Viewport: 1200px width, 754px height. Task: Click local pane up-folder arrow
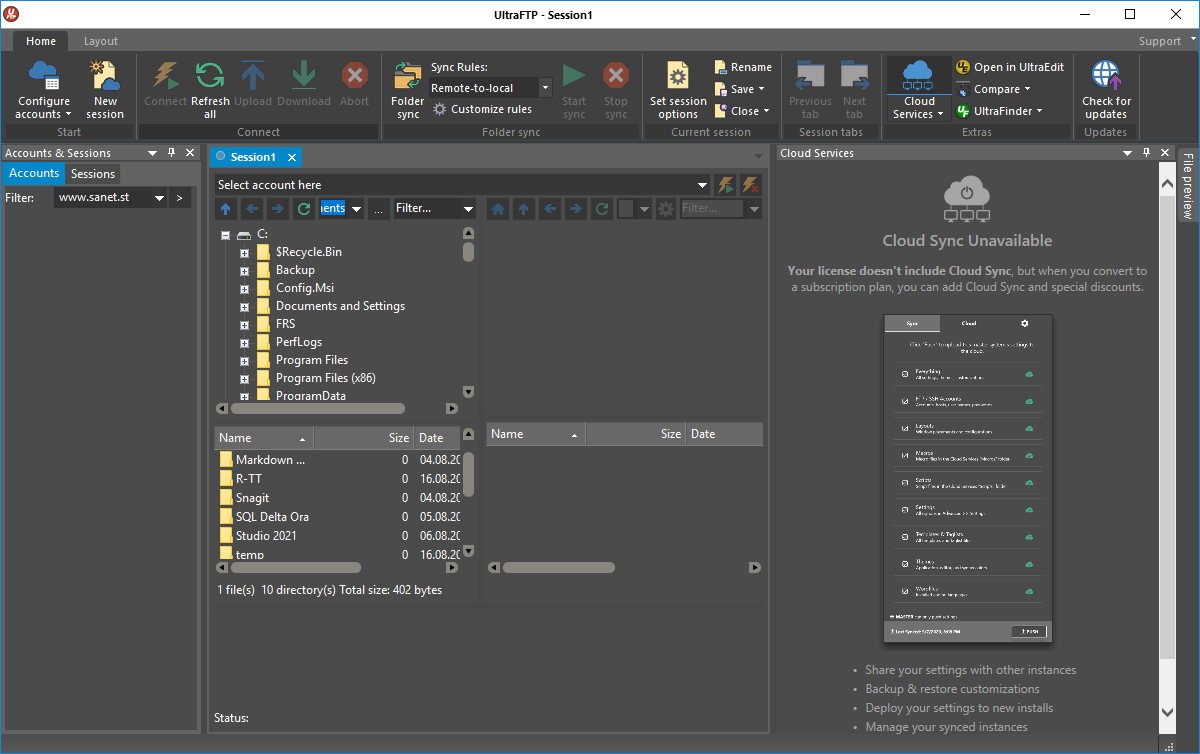[226, 208]
